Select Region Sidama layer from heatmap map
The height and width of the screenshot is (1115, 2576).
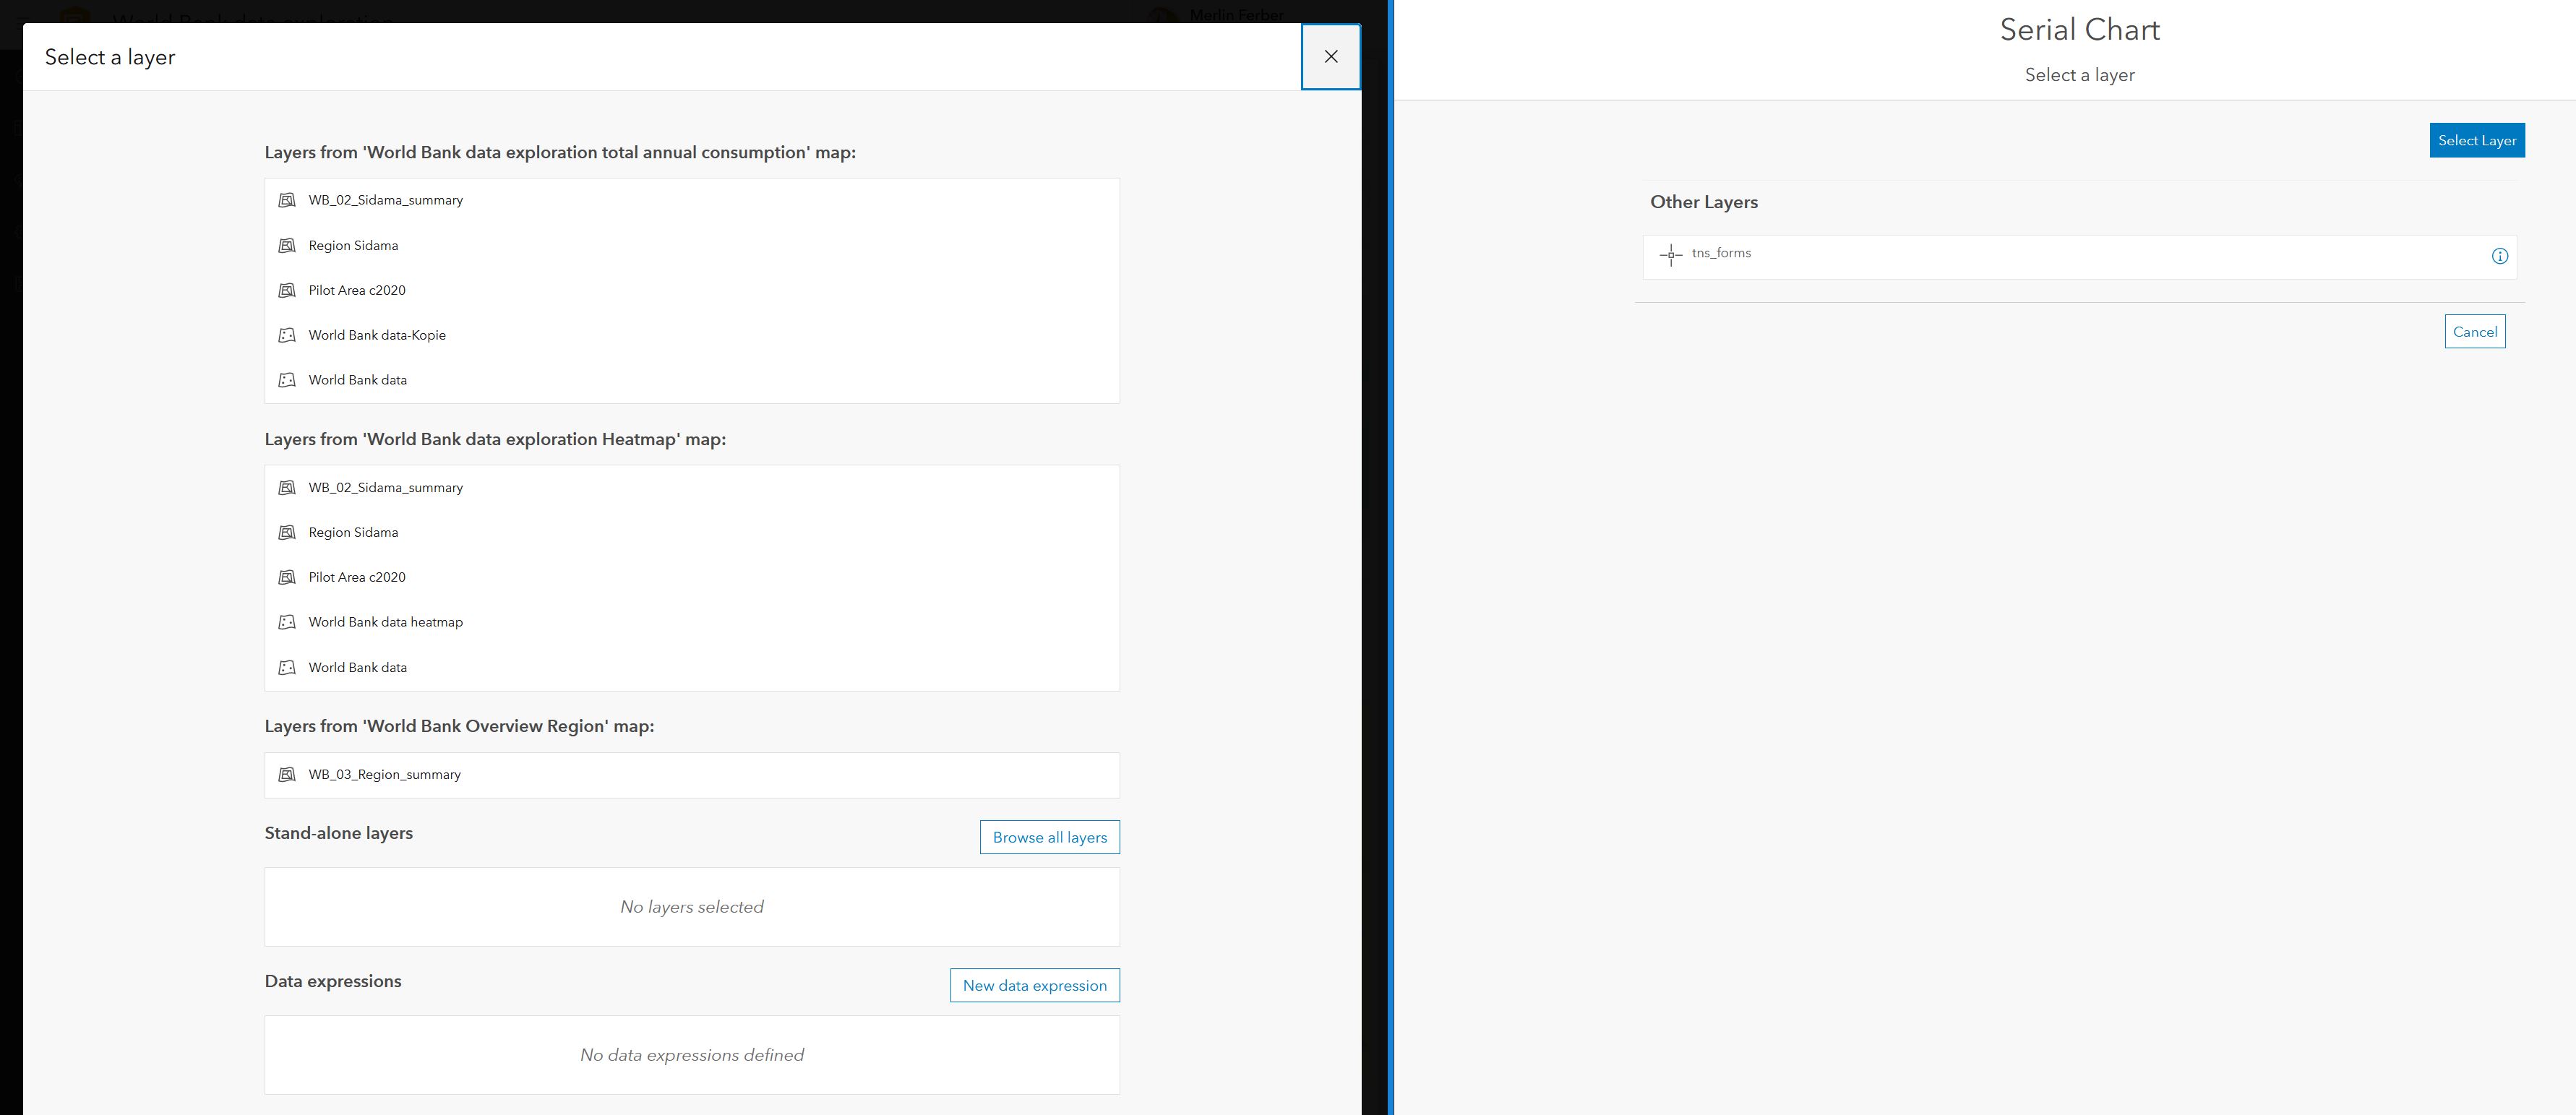coord(351,532)
